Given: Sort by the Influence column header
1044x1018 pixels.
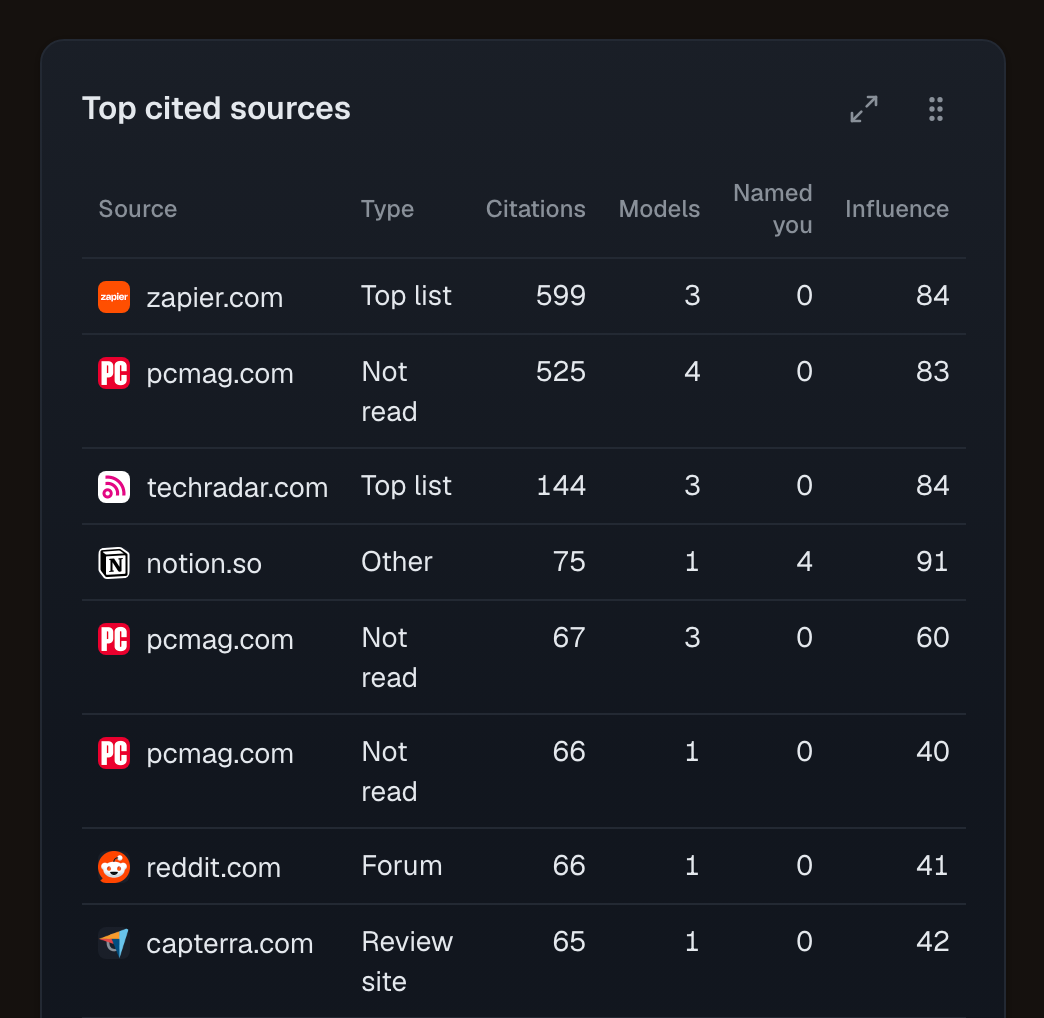Looking at the screenshot, I should tap(897, 209).
